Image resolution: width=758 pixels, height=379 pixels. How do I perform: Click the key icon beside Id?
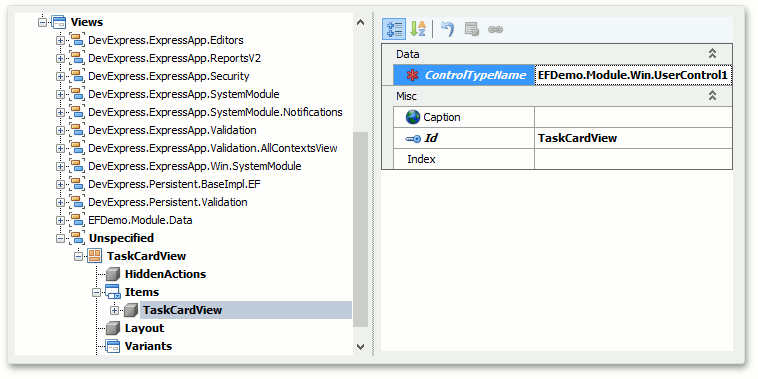pos(413,139)
